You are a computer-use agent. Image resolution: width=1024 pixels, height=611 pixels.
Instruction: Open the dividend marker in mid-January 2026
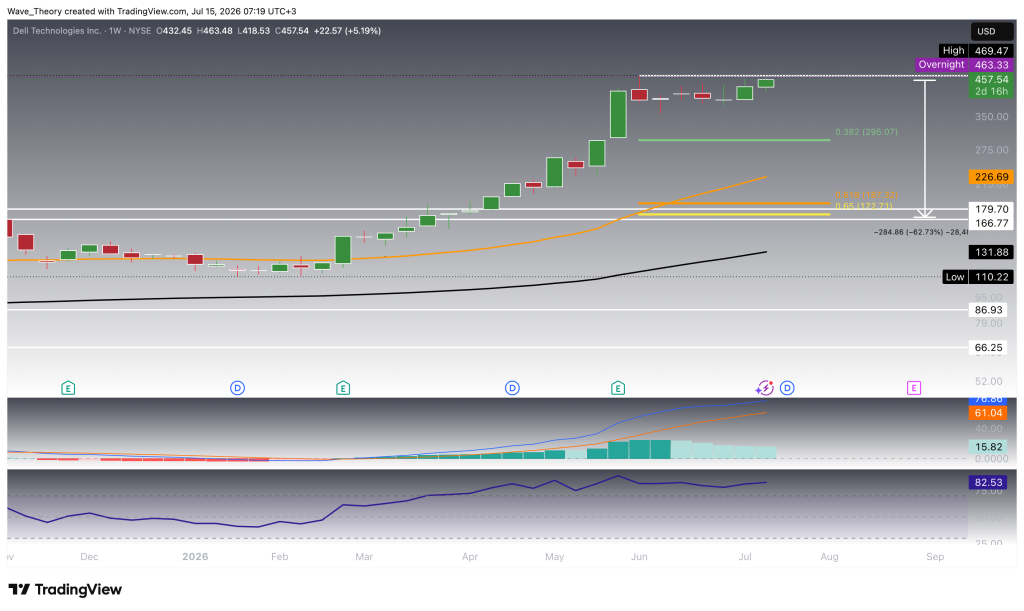(x=238, y=388)
